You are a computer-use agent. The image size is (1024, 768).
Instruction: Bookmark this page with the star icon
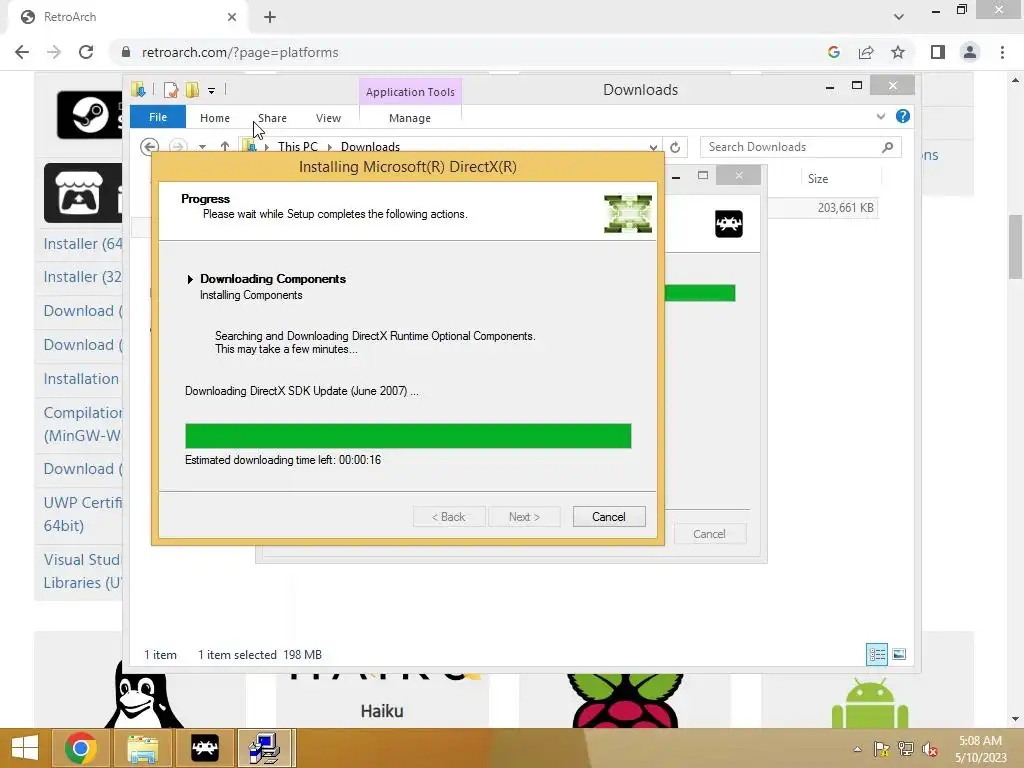[898, 52]
